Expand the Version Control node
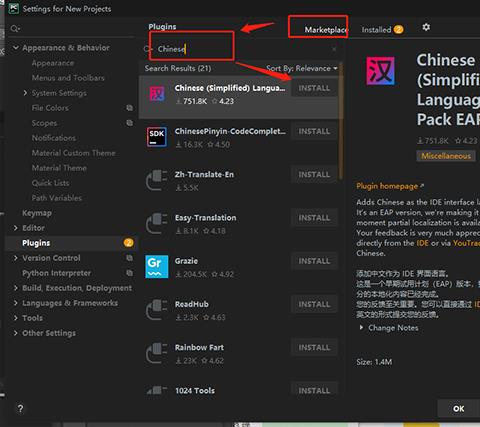This screenshot has width=480, height=427. [x=15, y=258]
